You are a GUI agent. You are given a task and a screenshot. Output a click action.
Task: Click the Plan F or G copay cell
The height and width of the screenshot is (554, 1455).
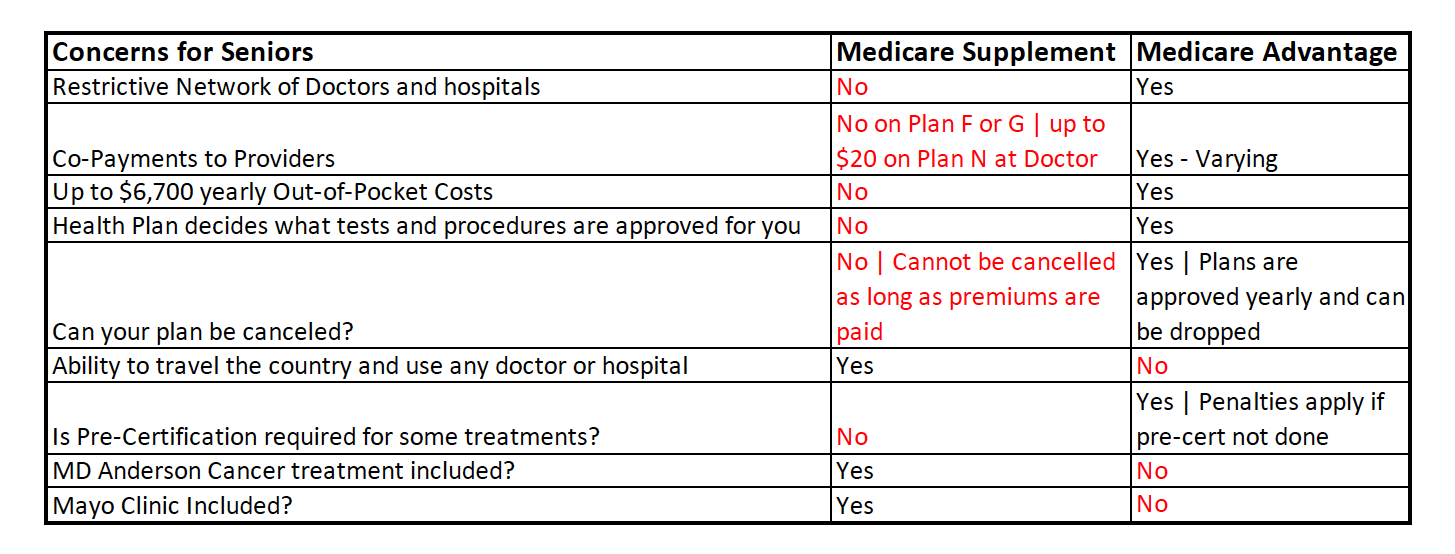pyautogui.click(x=981, y=140)
